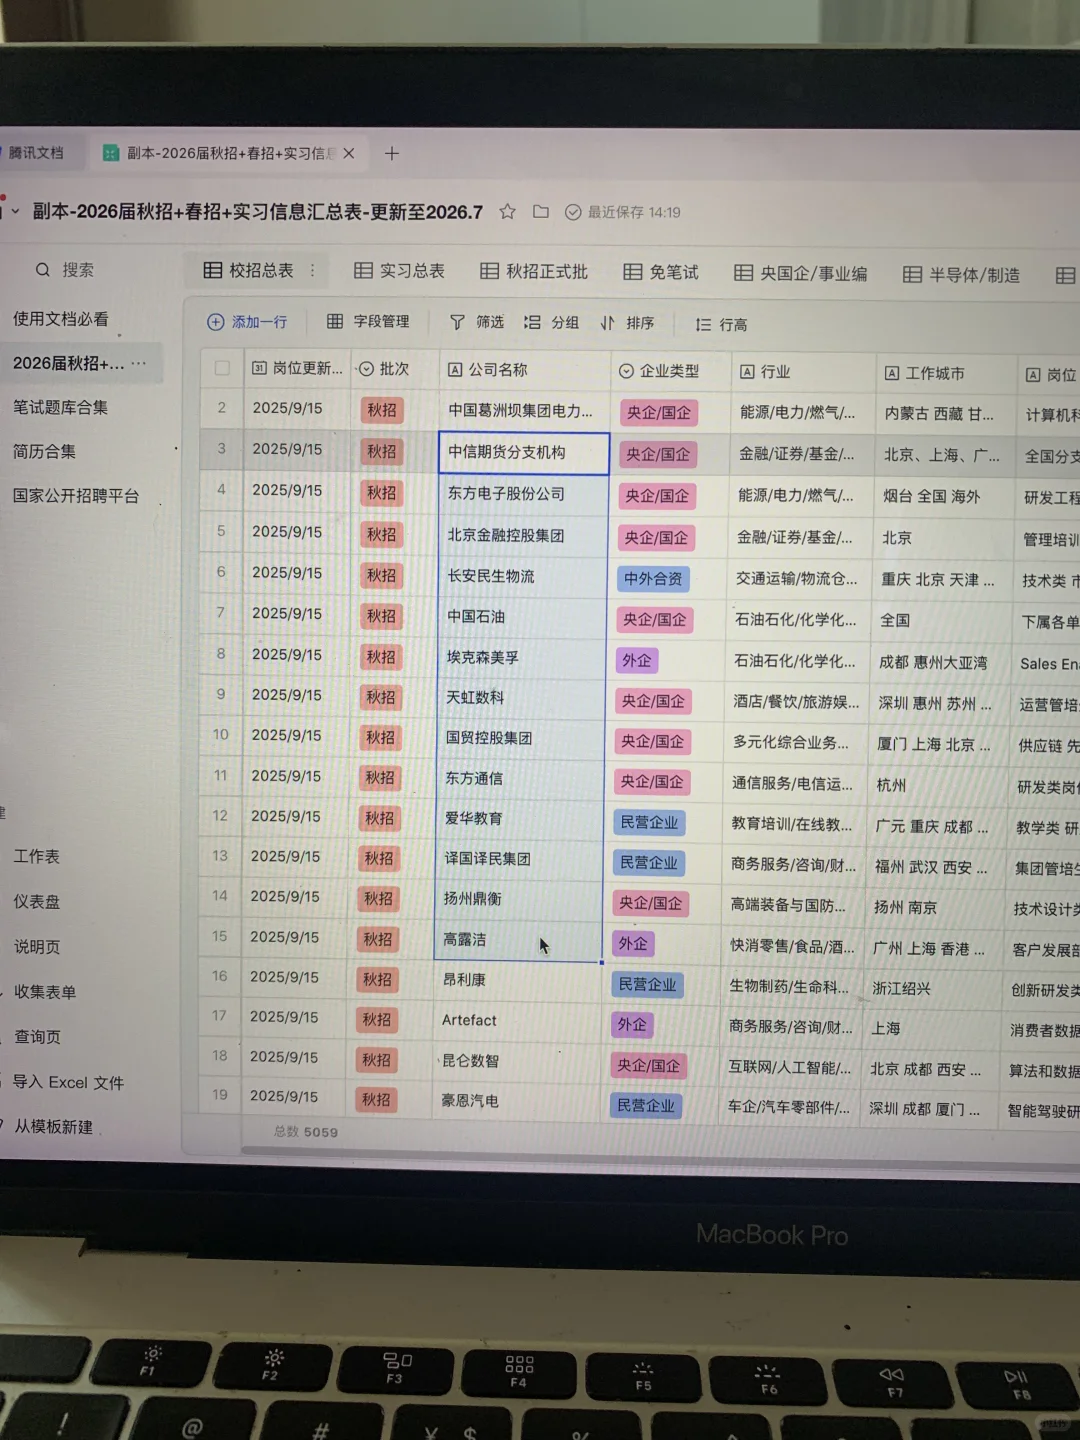Create a new 工作表
This screenshot has height=1440, width=1080.
coord(37,857)
